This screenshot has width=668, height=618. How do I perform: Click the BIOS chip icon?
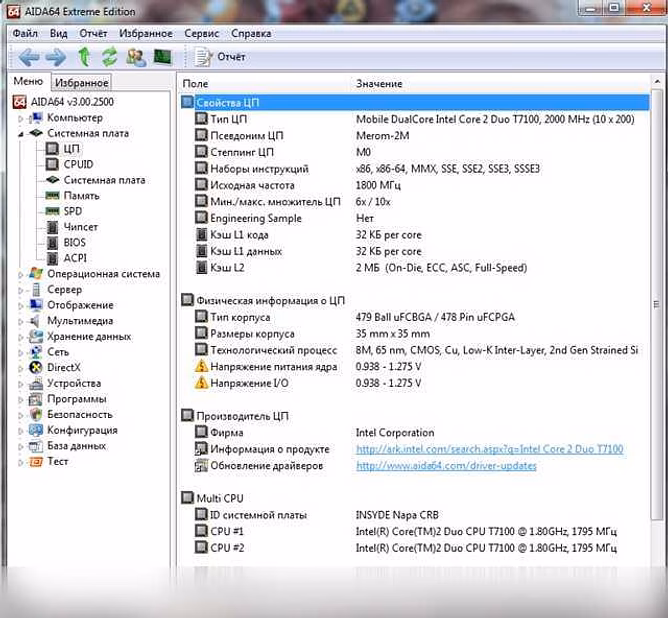point(52,243)
